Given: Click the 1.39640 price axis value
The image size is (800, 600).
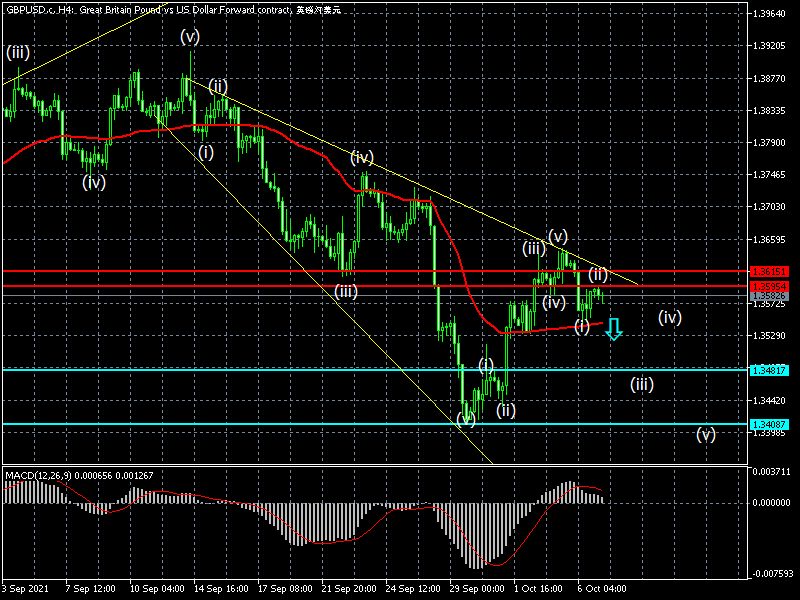Looking at the screenshot, I should click(x=774, y=14).
